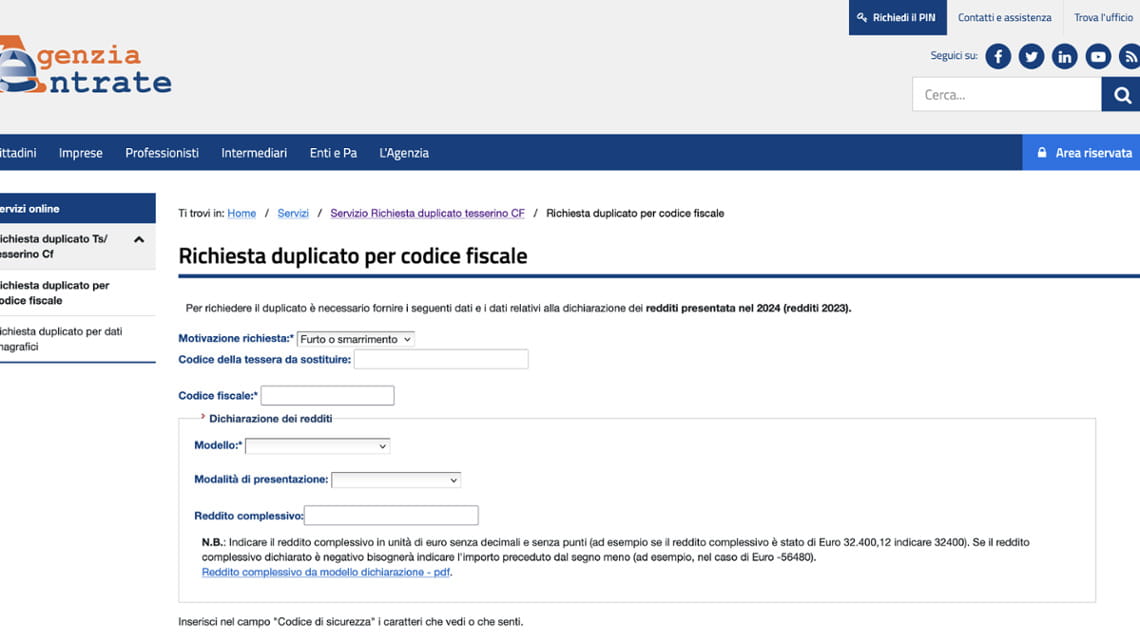Image resolution: width=1140 pixels, height=640 pixels.
Task: Click the Richiedi il PIN button
Action: [x=897, y=17]
